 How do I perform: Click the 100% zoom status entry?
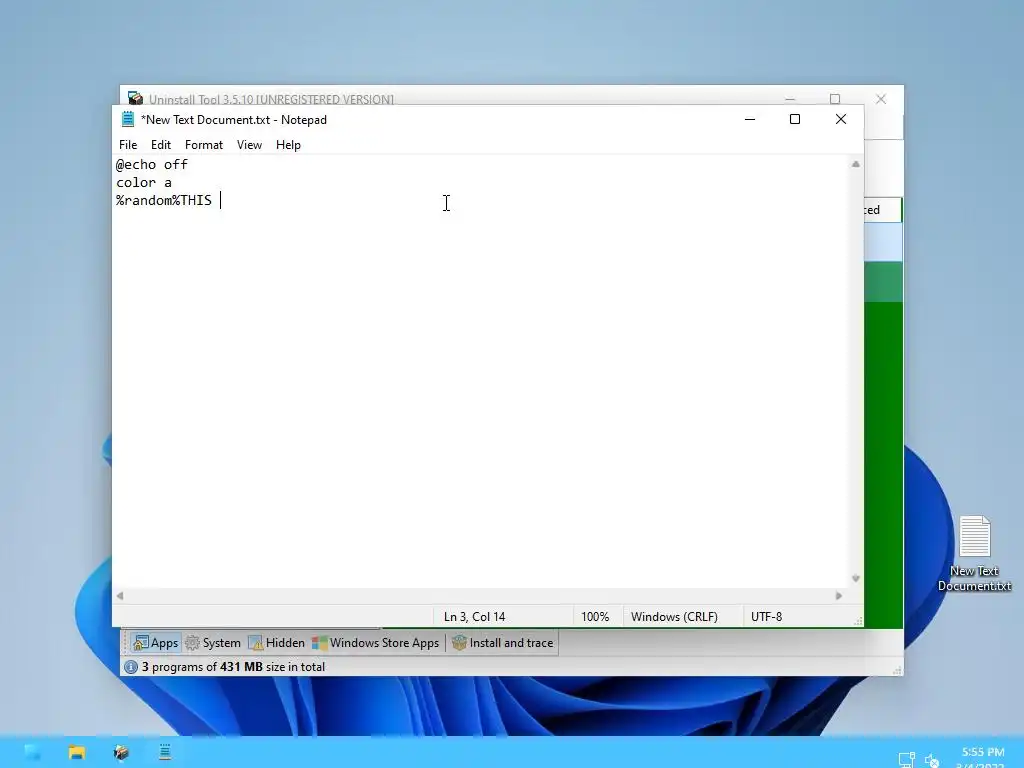(x=595, y=616)
